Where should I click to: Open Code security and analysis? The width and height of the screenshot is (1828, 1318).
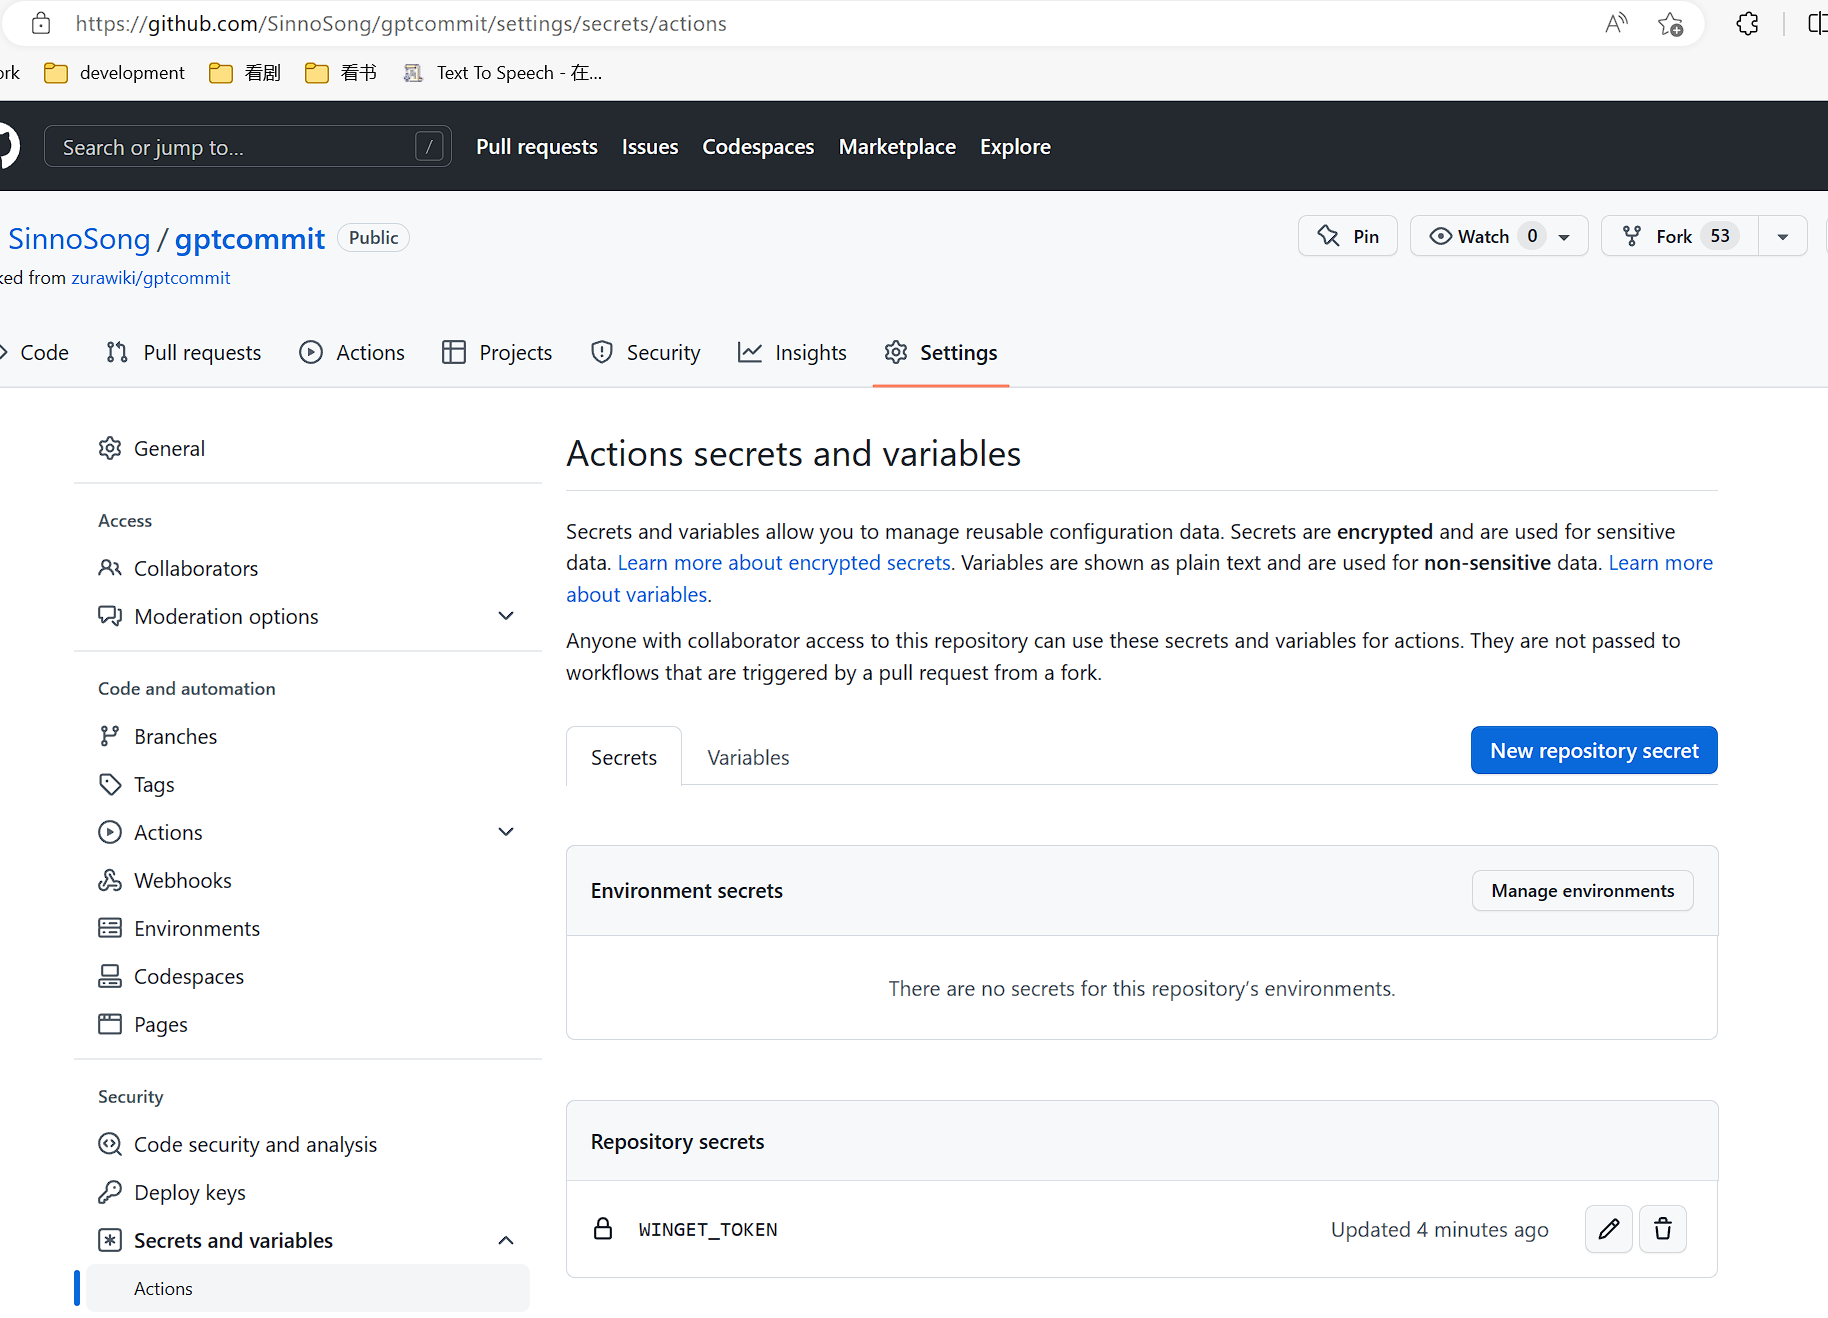click(x=308, y=1145)
